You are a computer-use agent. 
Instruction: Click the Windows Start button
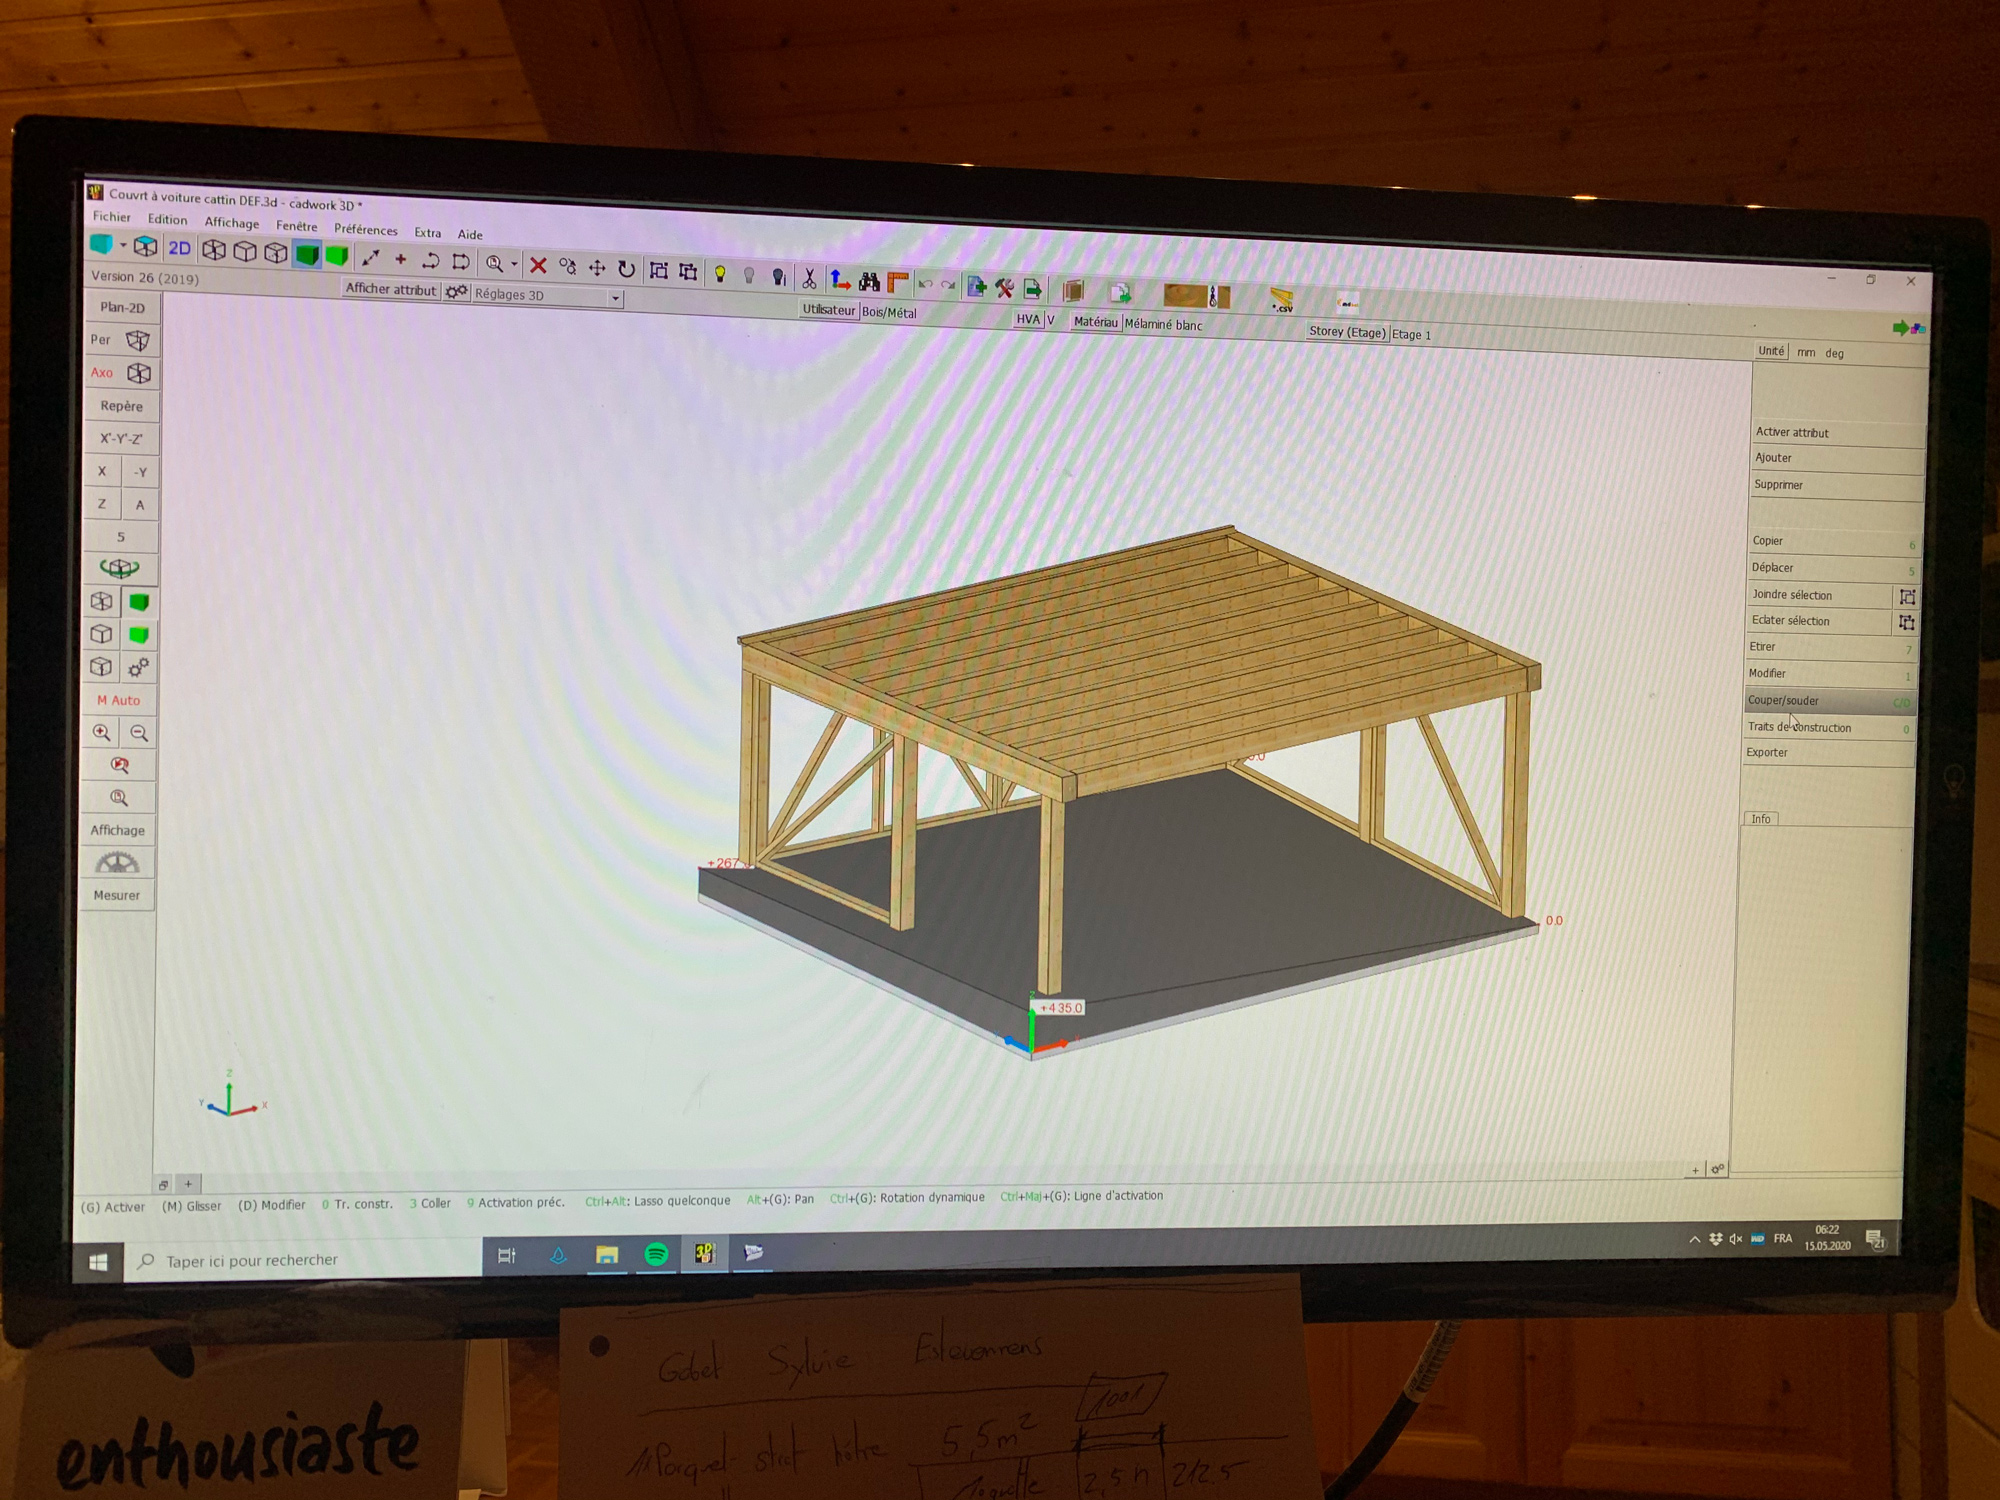click(x=98, y=1262)
